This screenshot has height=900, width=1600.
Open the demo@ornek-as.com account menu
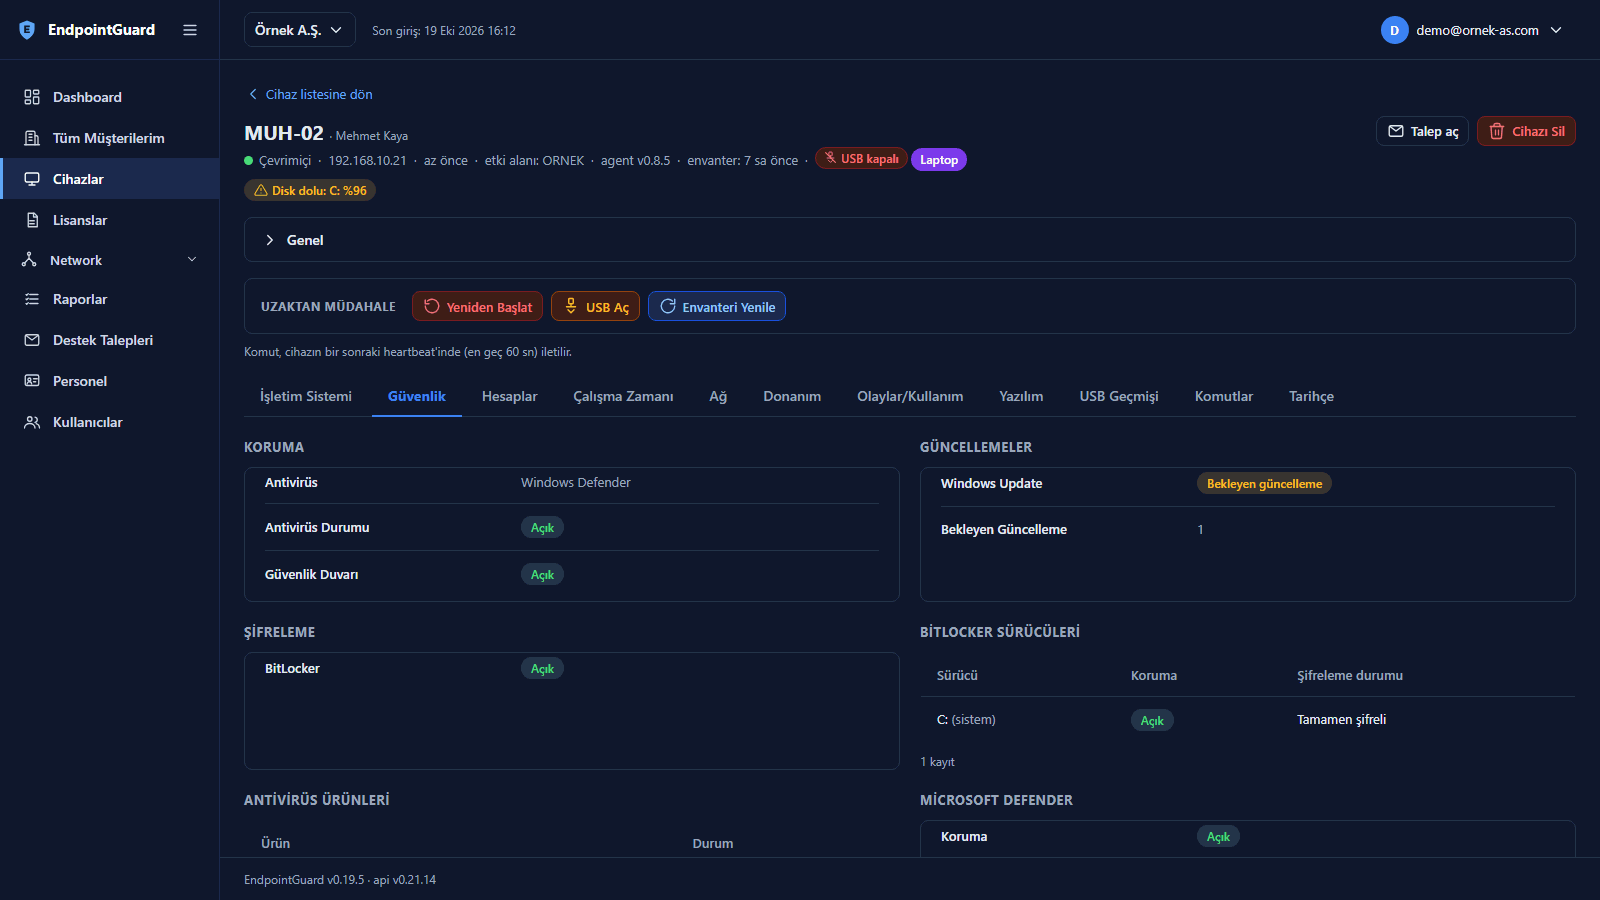(x=1472, y=30)
